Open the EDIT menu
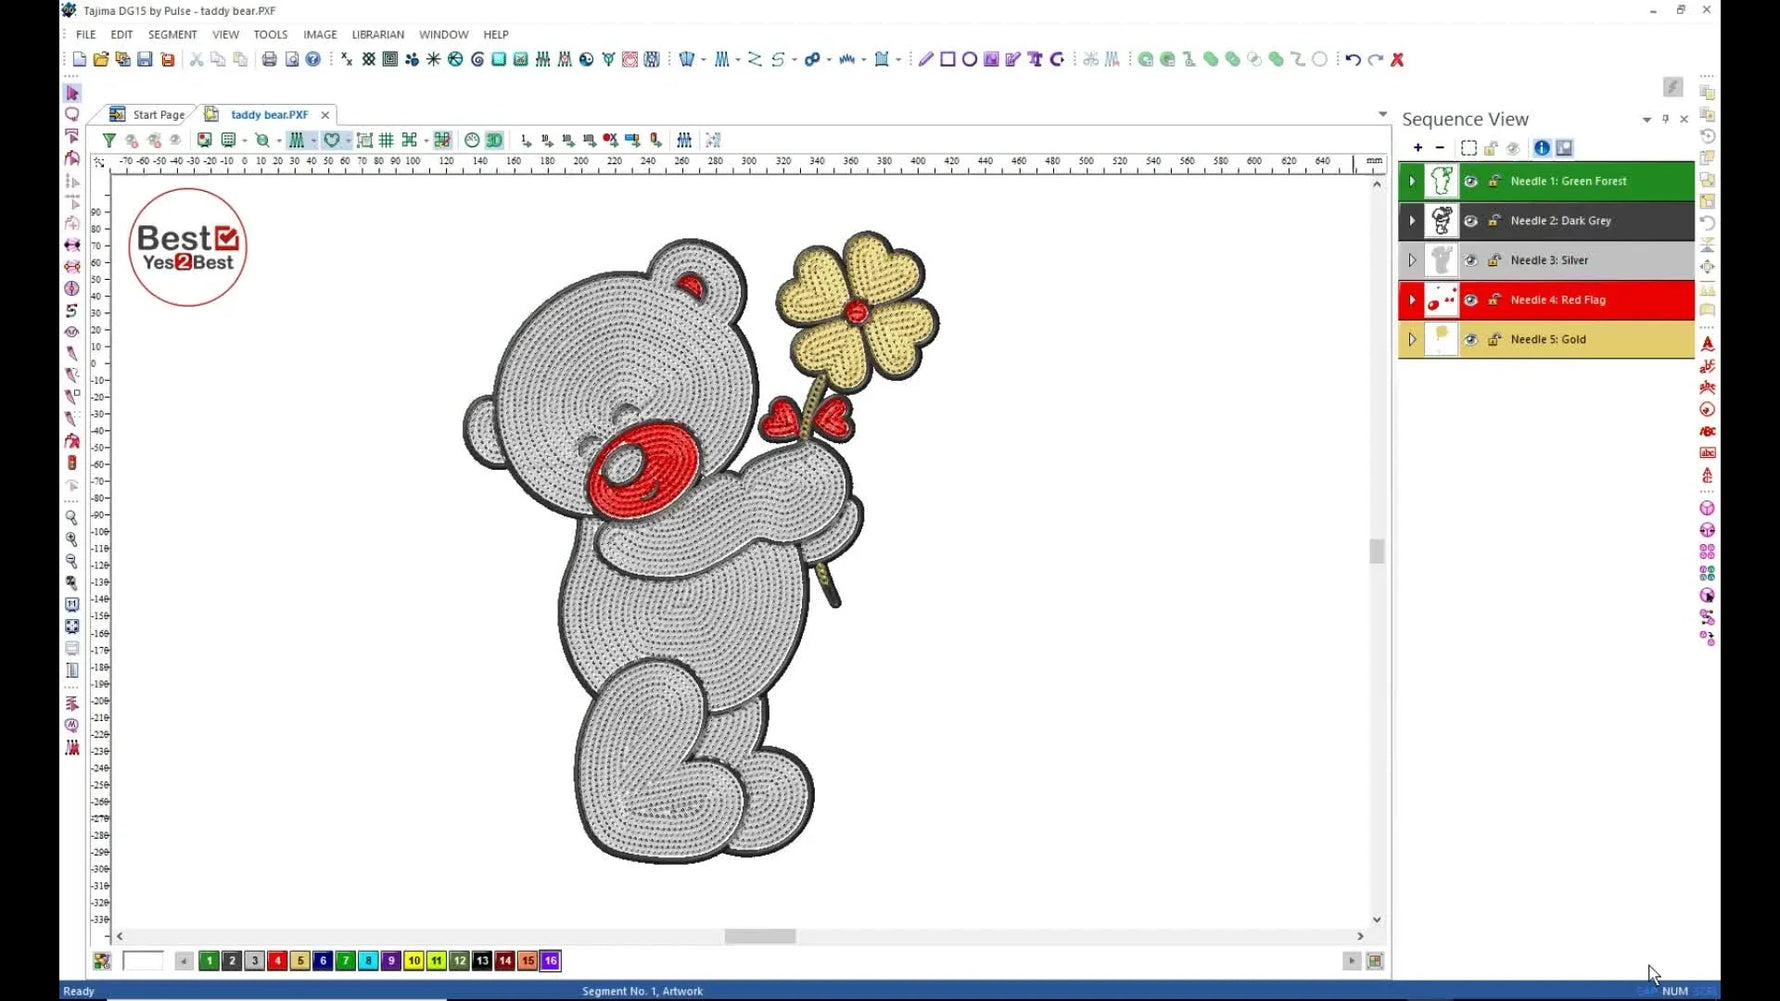 pos(121,34)
